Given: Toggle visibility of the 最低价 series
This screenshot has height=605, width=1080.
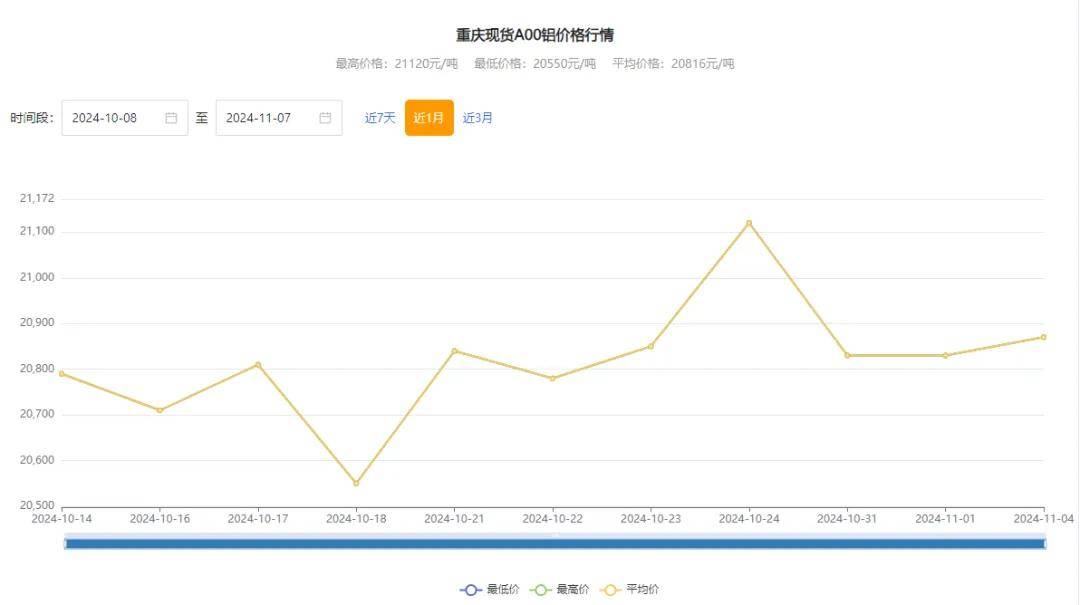Looking at the screenshot, I should pyautogui.click(x=486, y=589).
